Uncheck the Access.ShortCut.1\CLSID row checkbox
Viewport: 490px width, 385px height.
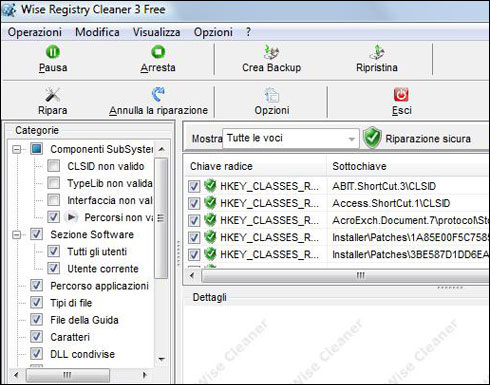pos(194,203)
